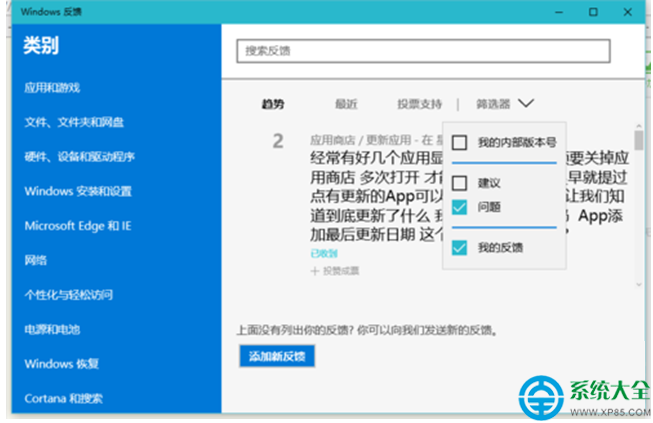This screenshot has width=653, height=423.
Task: Click the scroll up arrow of feedback list
Action: click(639, 126)
